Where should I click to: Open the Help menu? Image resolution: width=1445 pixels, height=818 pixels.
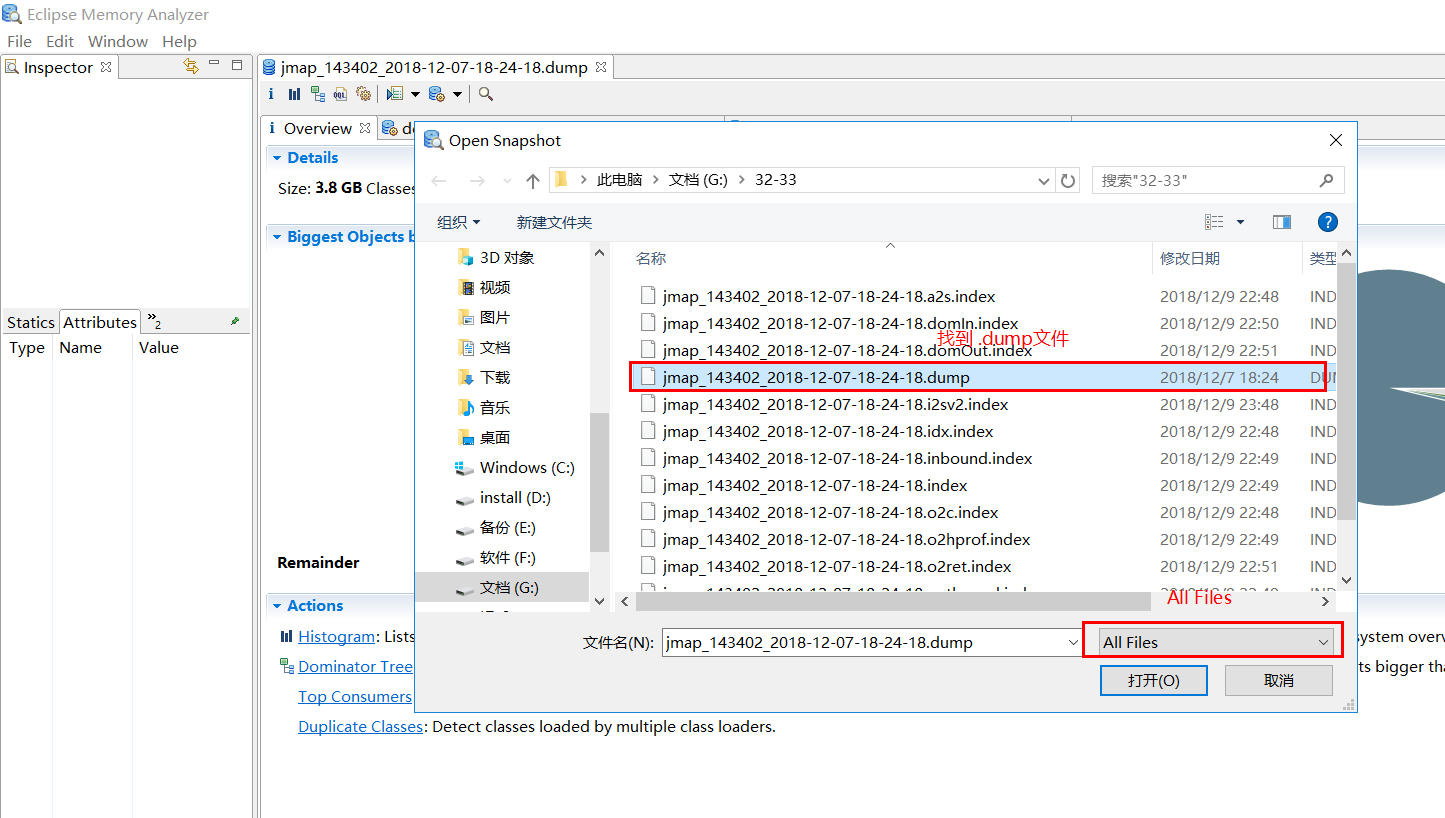(x=179, y=41)
